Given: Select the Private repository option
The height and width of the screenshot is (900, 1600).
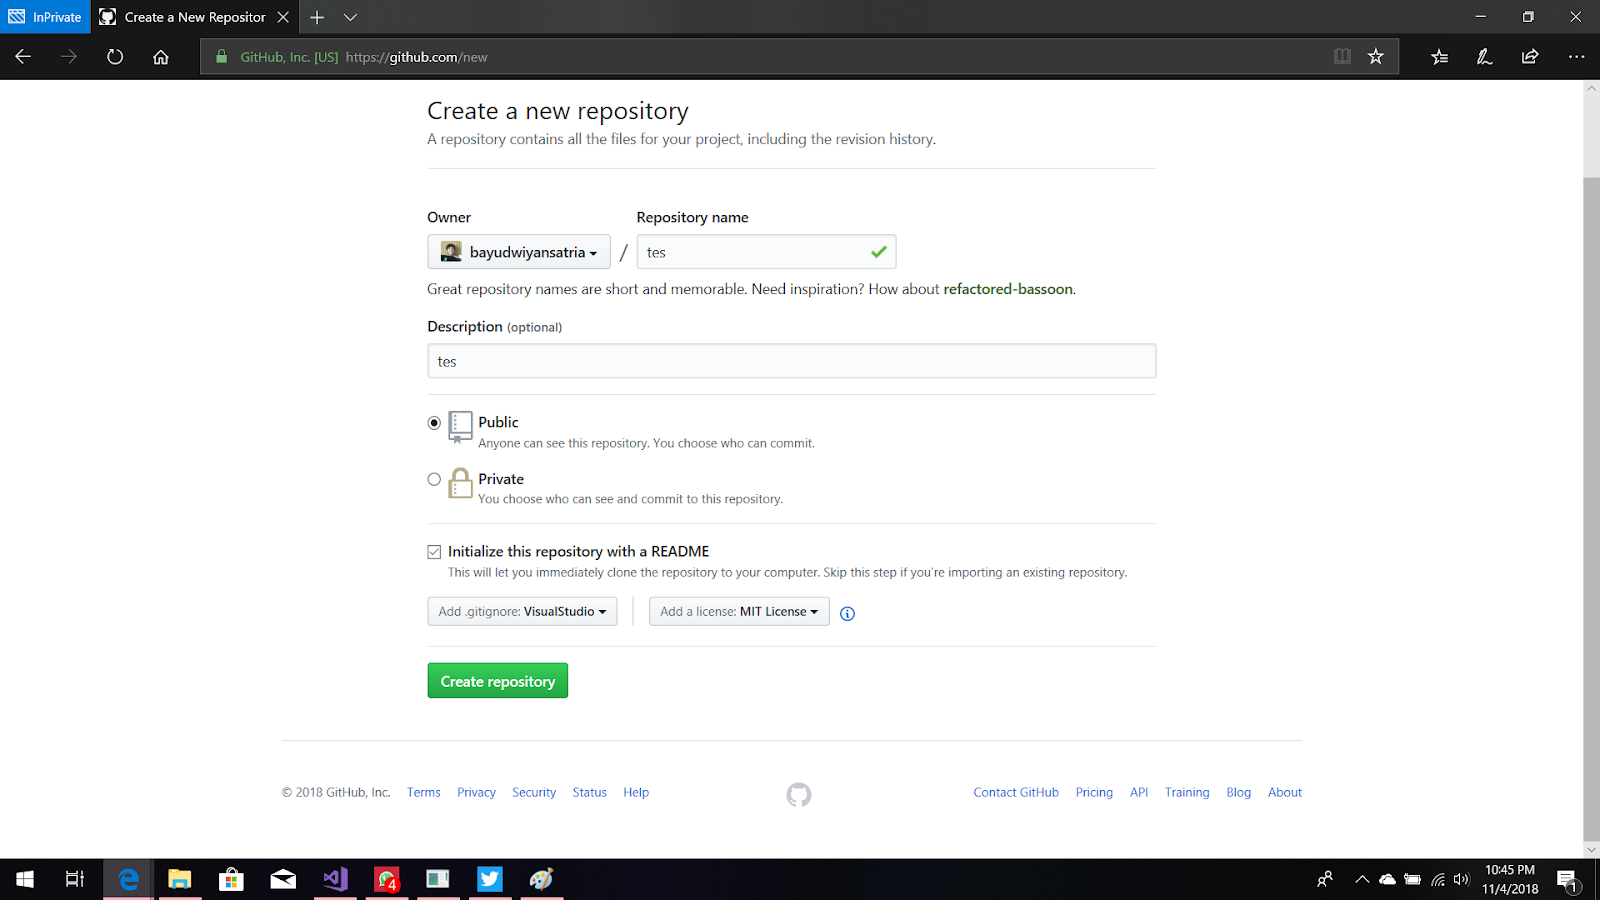Looking at the screenshot, I should point(434,479).
